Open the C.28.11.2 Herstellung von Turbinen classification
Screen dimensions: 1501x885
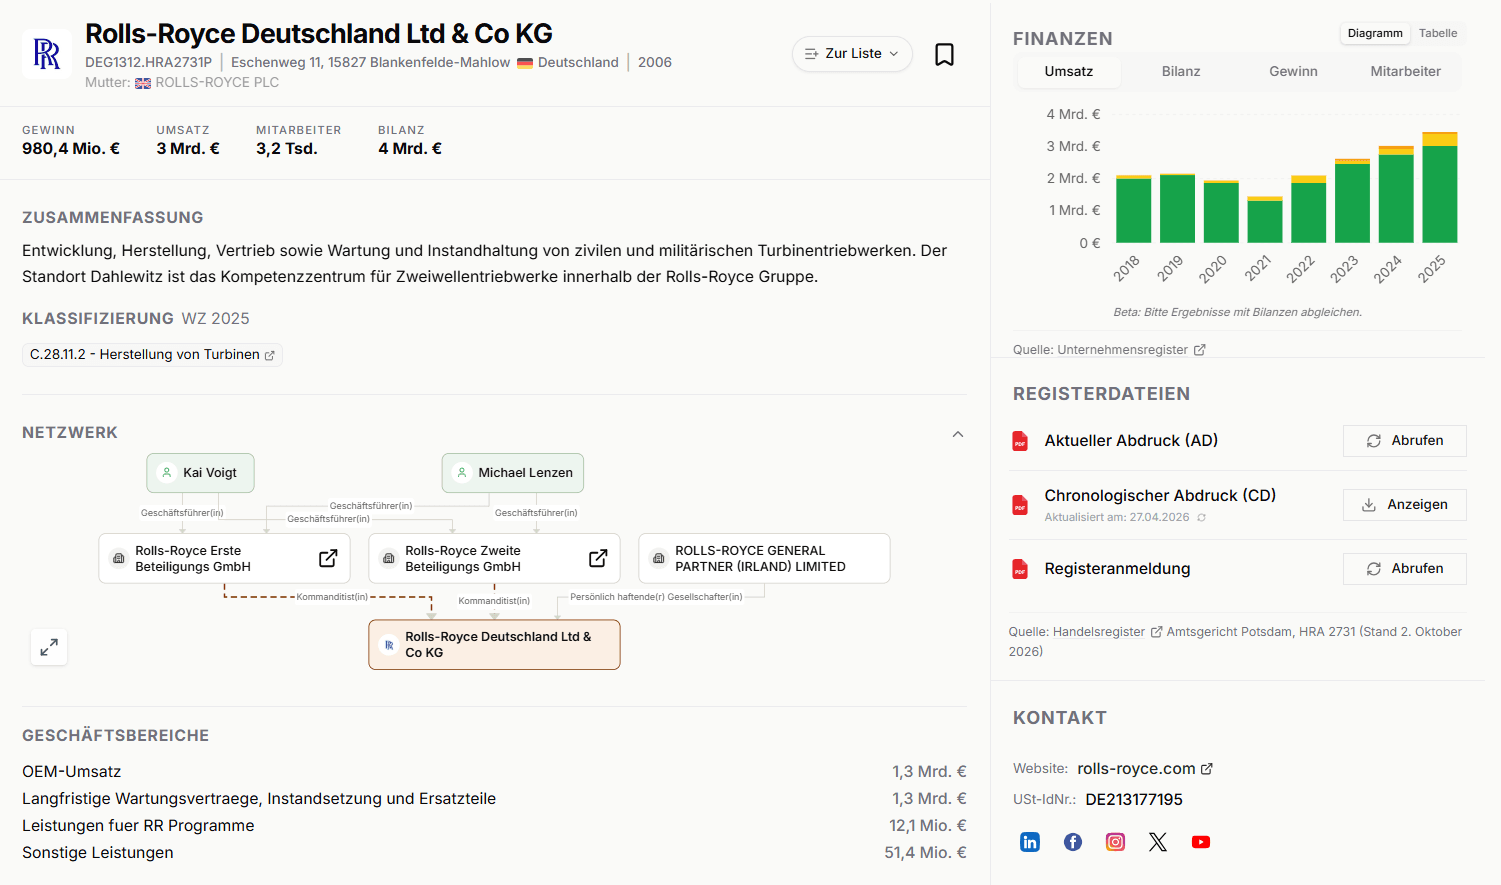(x=152, y=355)
